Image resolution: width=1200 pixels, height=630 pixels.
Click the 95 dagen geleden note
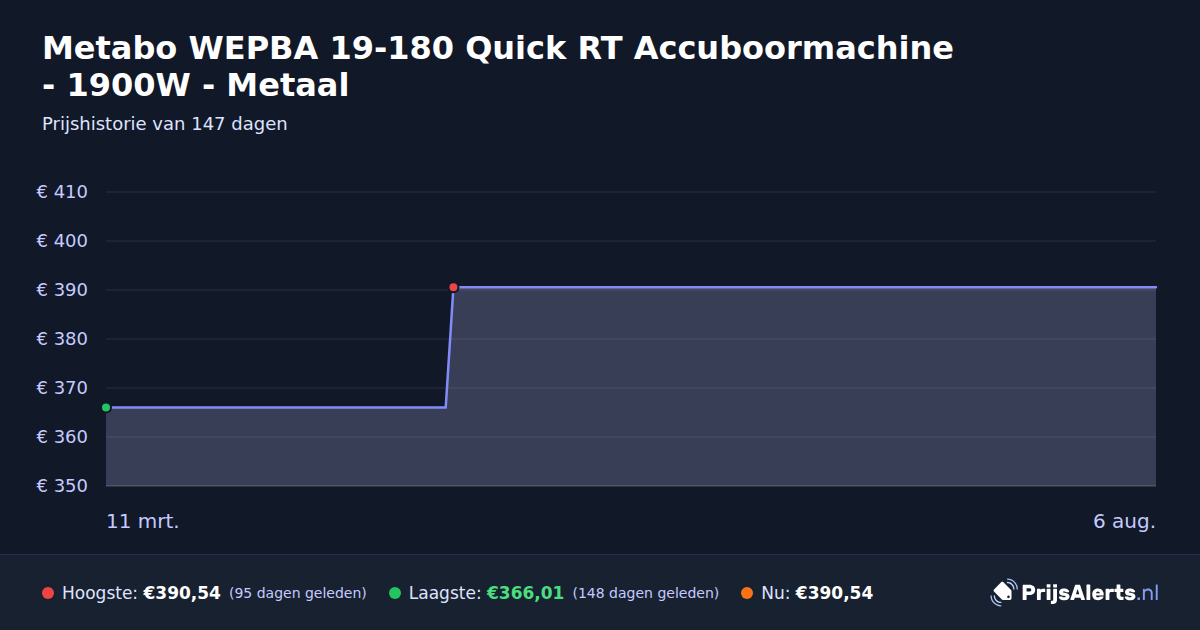[x=298, y=593]
